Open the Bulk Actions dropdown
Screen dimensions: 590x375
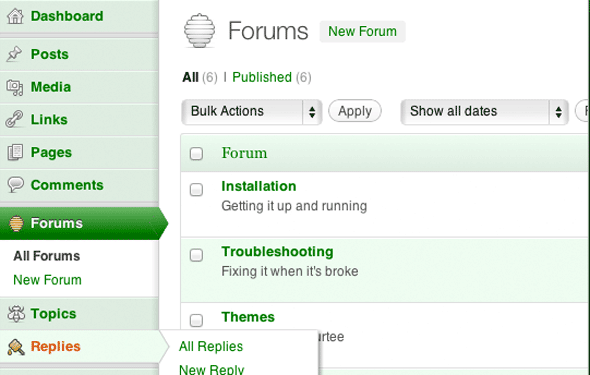pyautogui.click(x=252, y=112)
